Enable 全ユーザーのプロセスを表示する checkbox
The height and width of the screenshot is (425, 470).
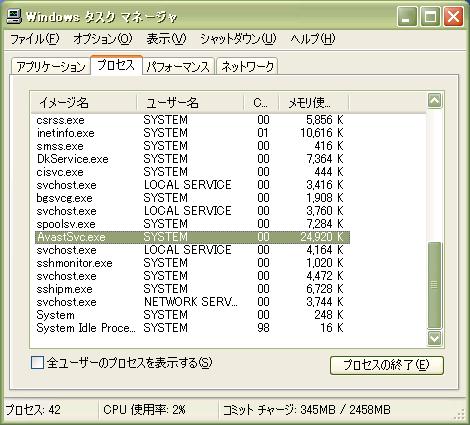pyautogui.click(x=37, y=362)
